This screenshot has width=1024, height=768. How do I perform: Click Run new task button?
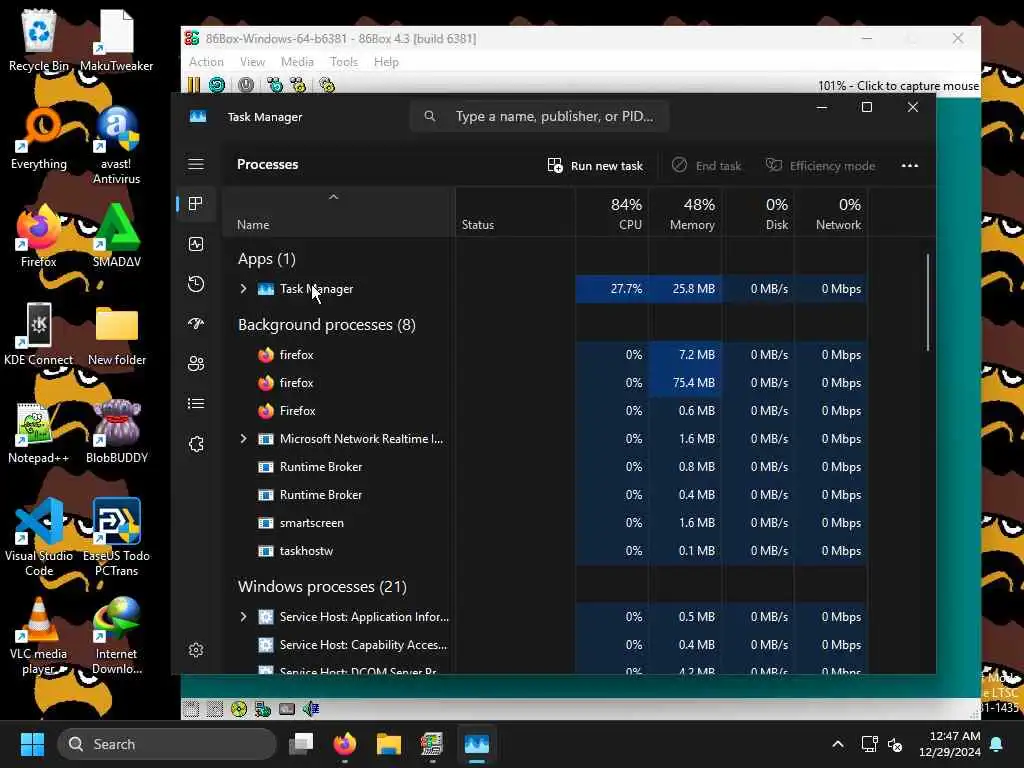(595, 165)
